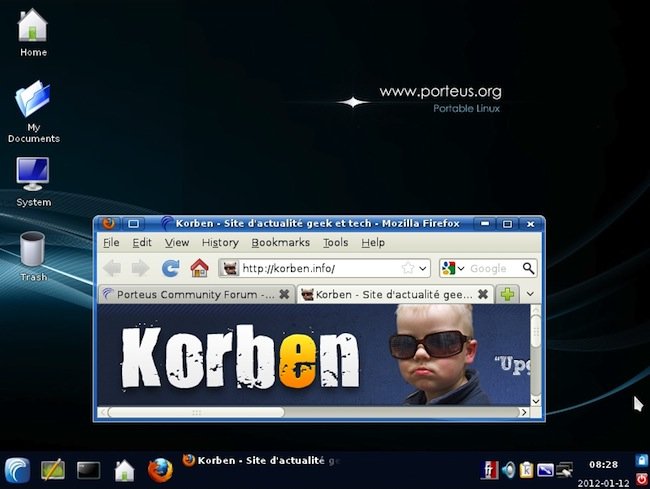Viewport: 650px width, 489px height.
Task: Click the scroll down arrow
Action: click(536, 401)
